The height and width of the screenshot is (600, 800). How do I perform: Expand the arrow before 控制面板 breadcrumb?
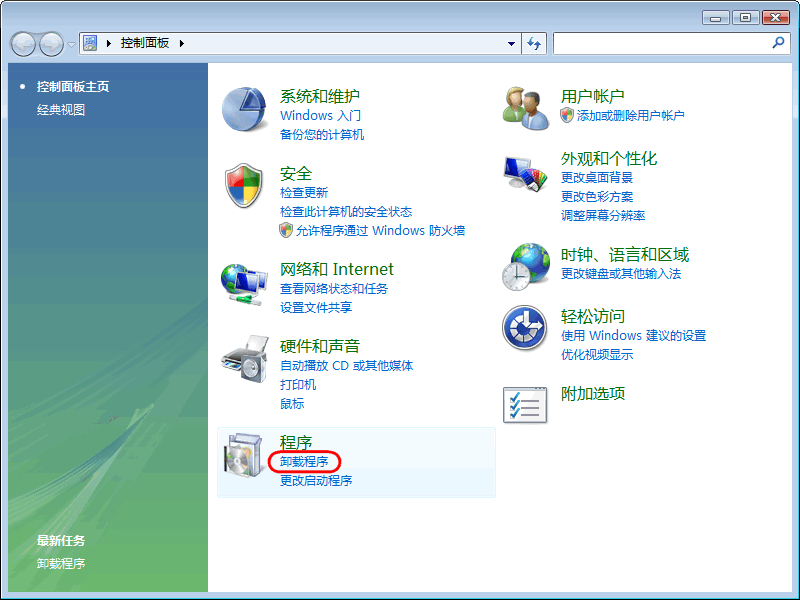[x=109, y=43]
